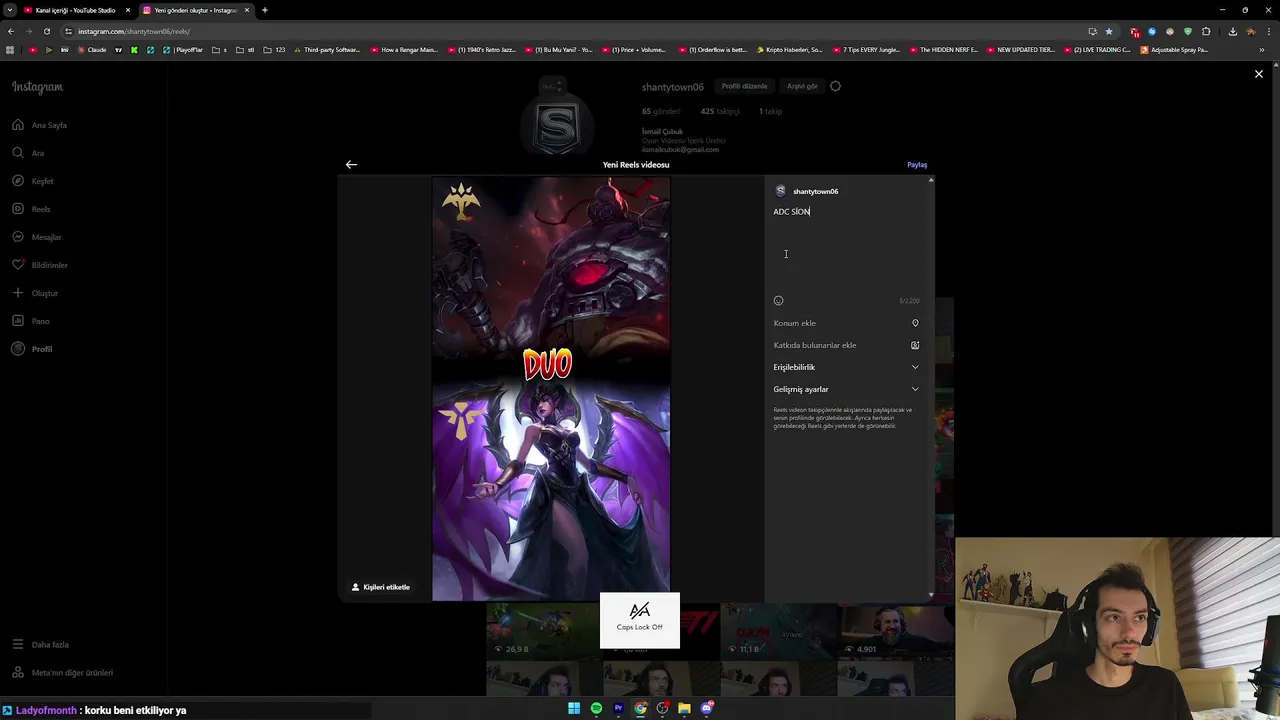
Task: Open Keşfet in the sidebar
Action: 33,181
